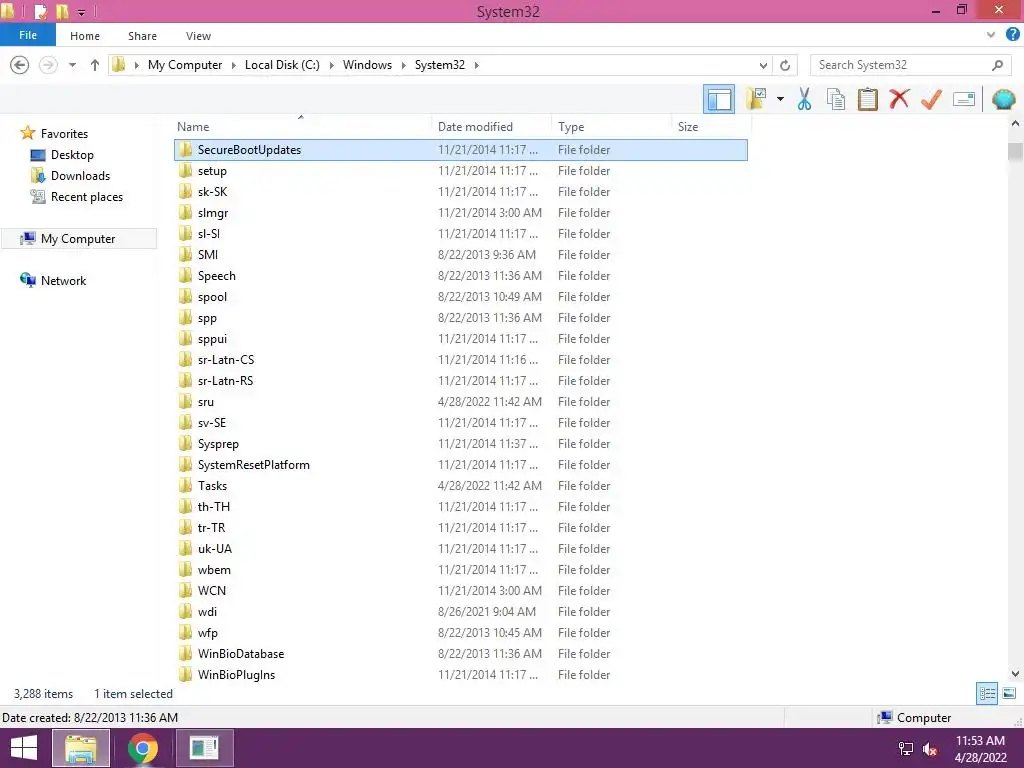1024x768 pixels.
Task: Click the folder options toolbar icon
Action: [x=756, y=99]
